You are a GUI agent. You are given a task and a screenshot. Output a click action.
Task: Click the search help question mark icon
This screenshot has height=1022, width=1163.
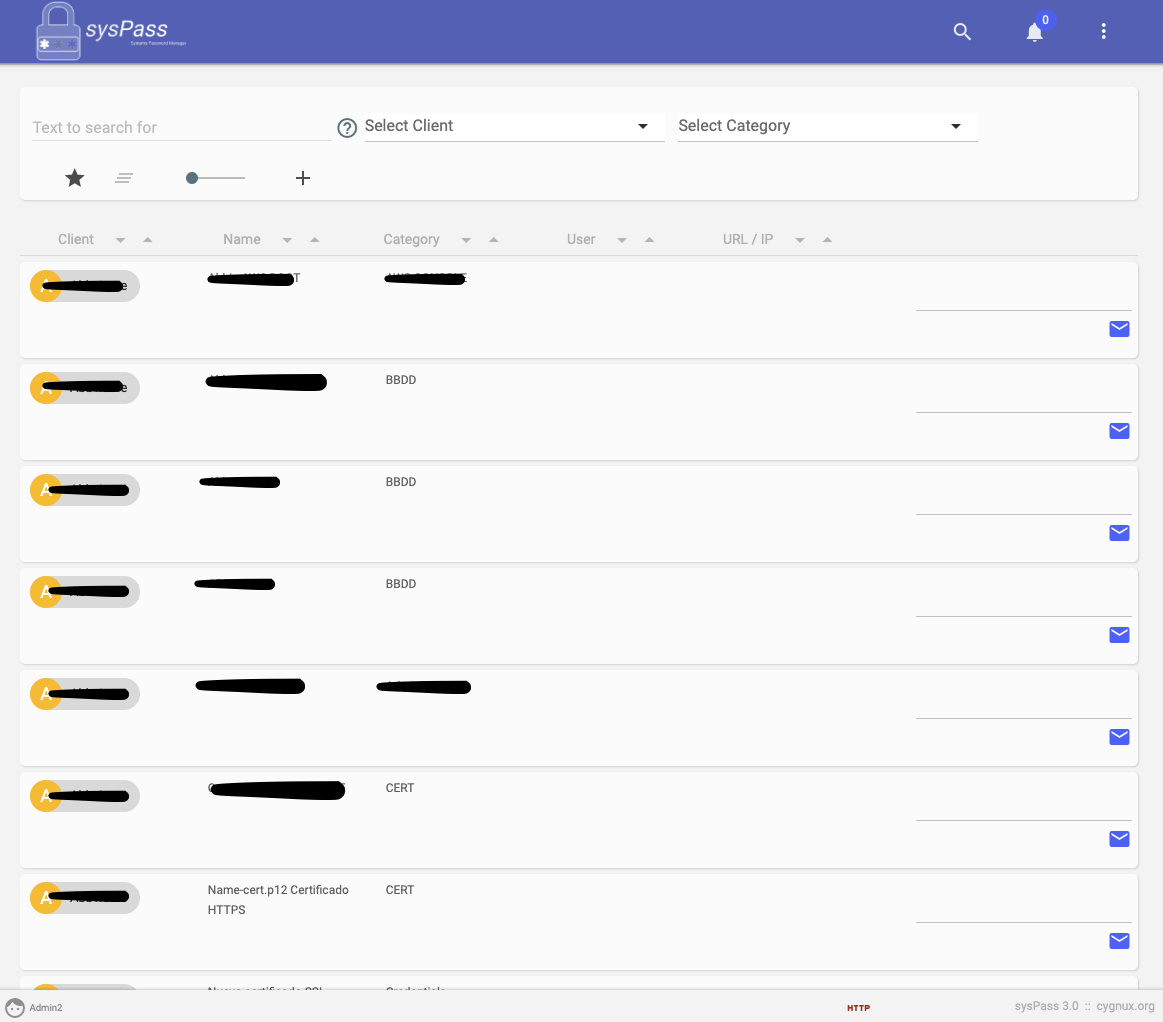(x=347, y=128)
